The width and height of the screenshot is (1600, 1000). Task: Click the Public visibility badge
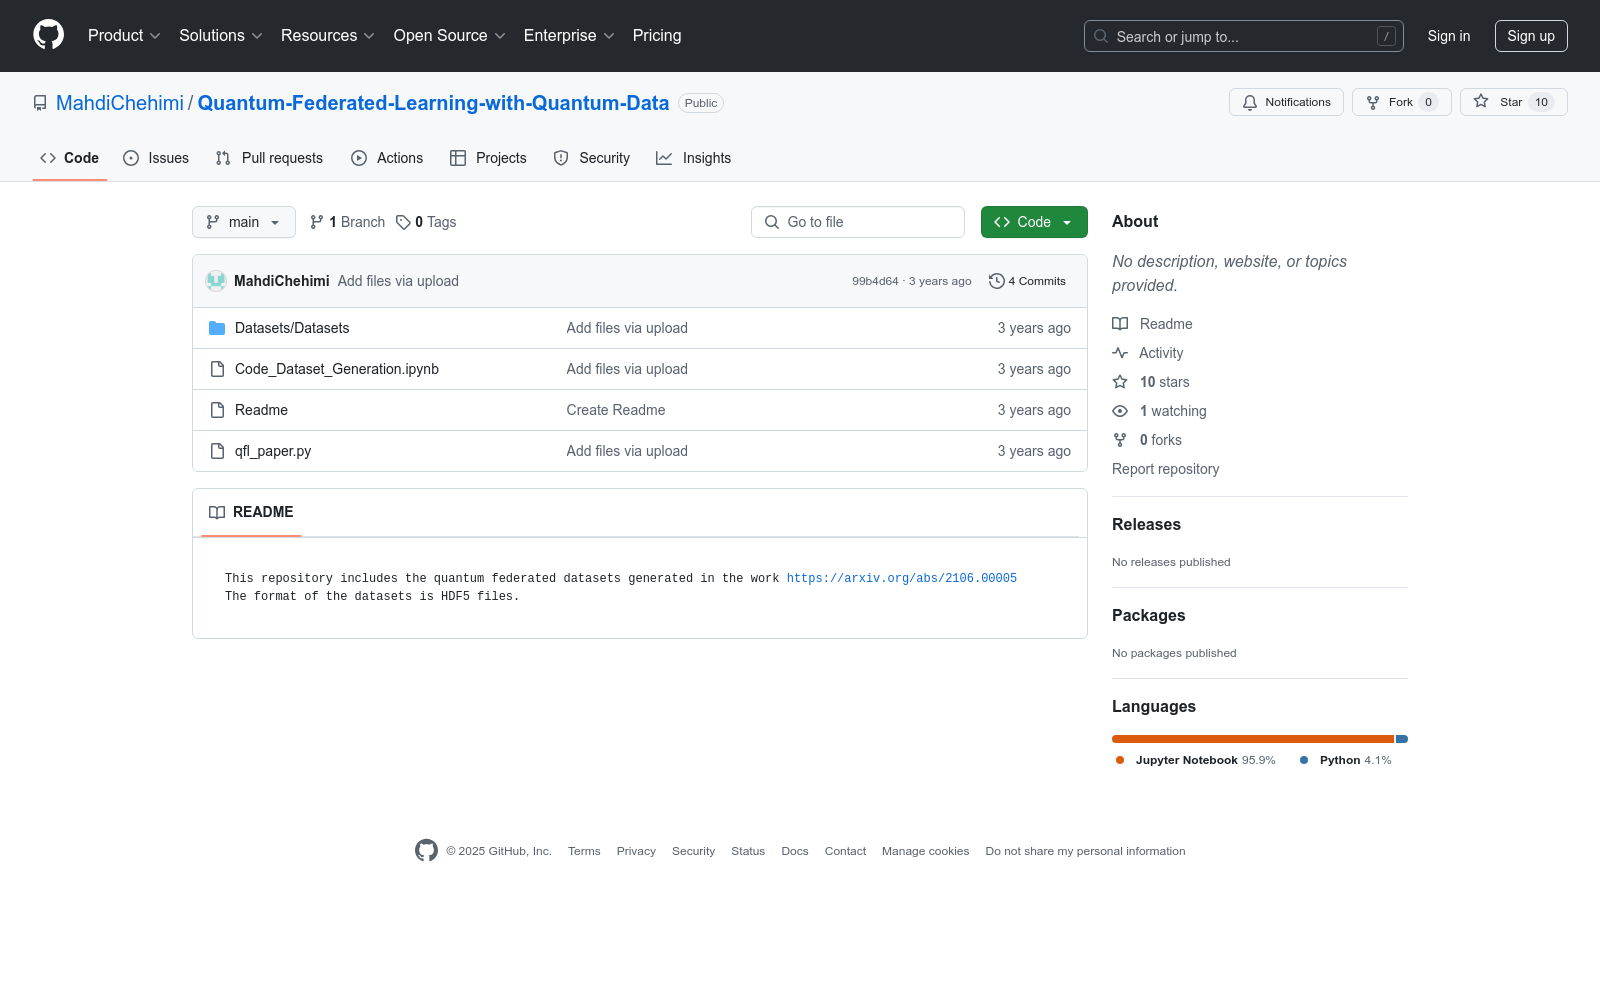701,103
